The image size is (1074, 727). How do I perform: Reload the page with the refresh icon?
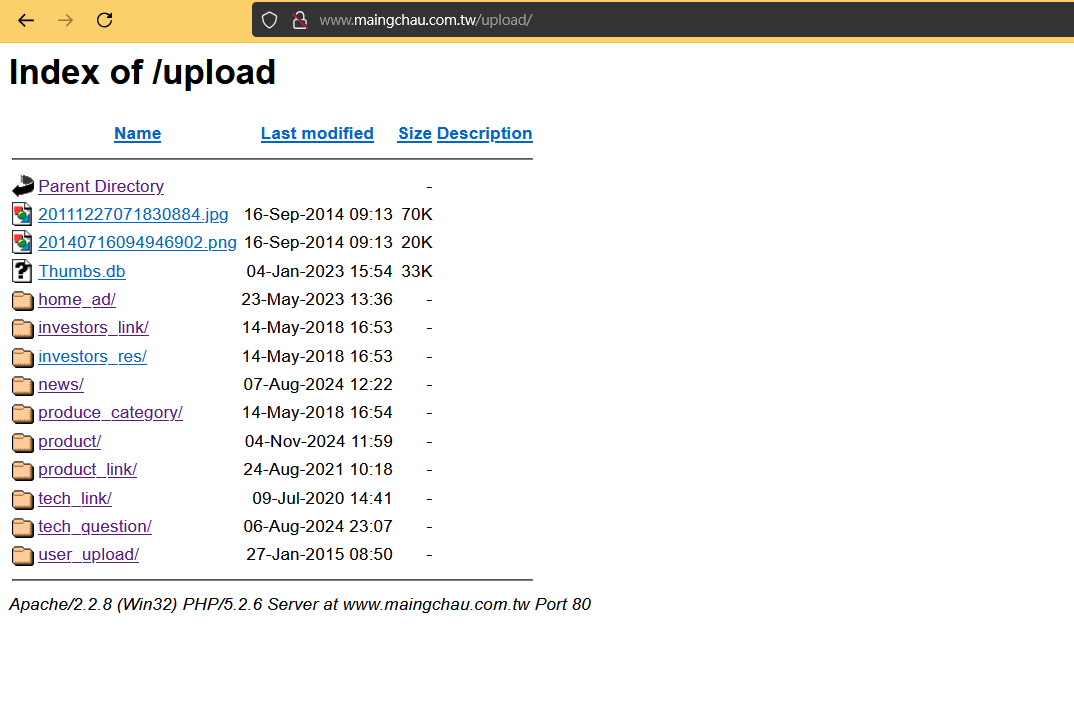click(105, 20)
